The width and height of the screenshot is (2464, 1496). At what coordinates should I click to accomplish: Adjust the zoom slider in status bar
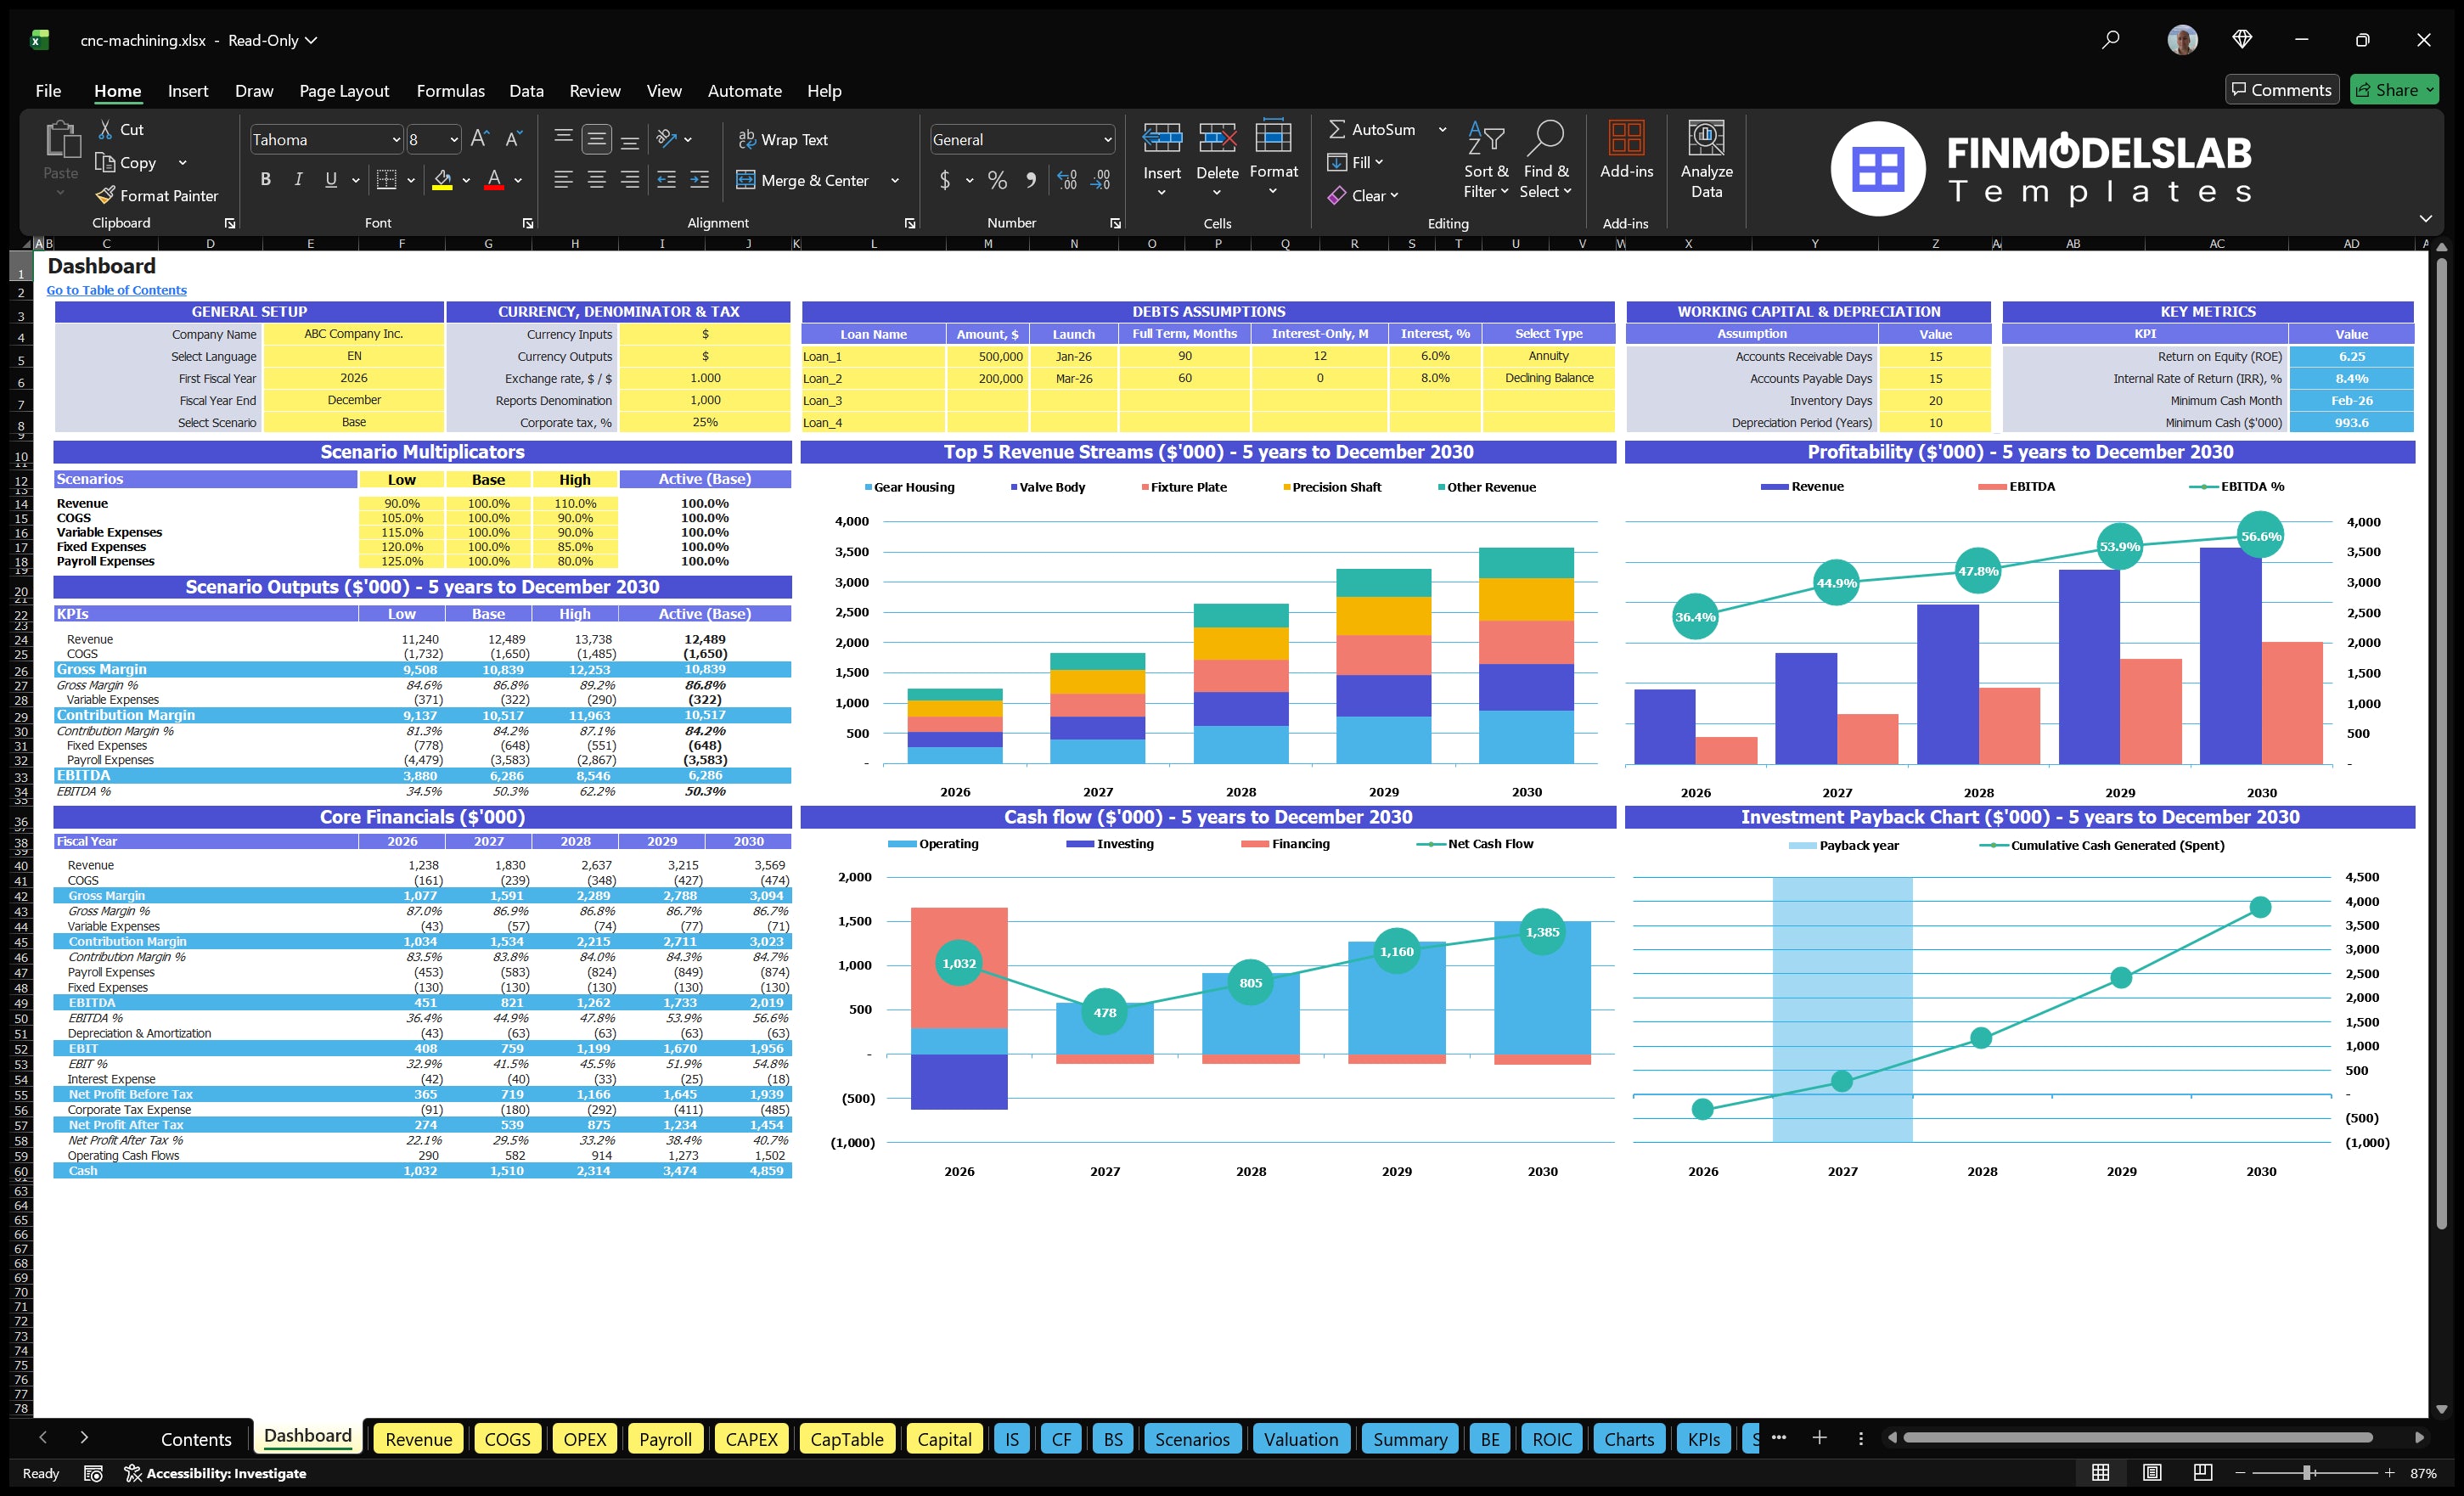2307,1473
